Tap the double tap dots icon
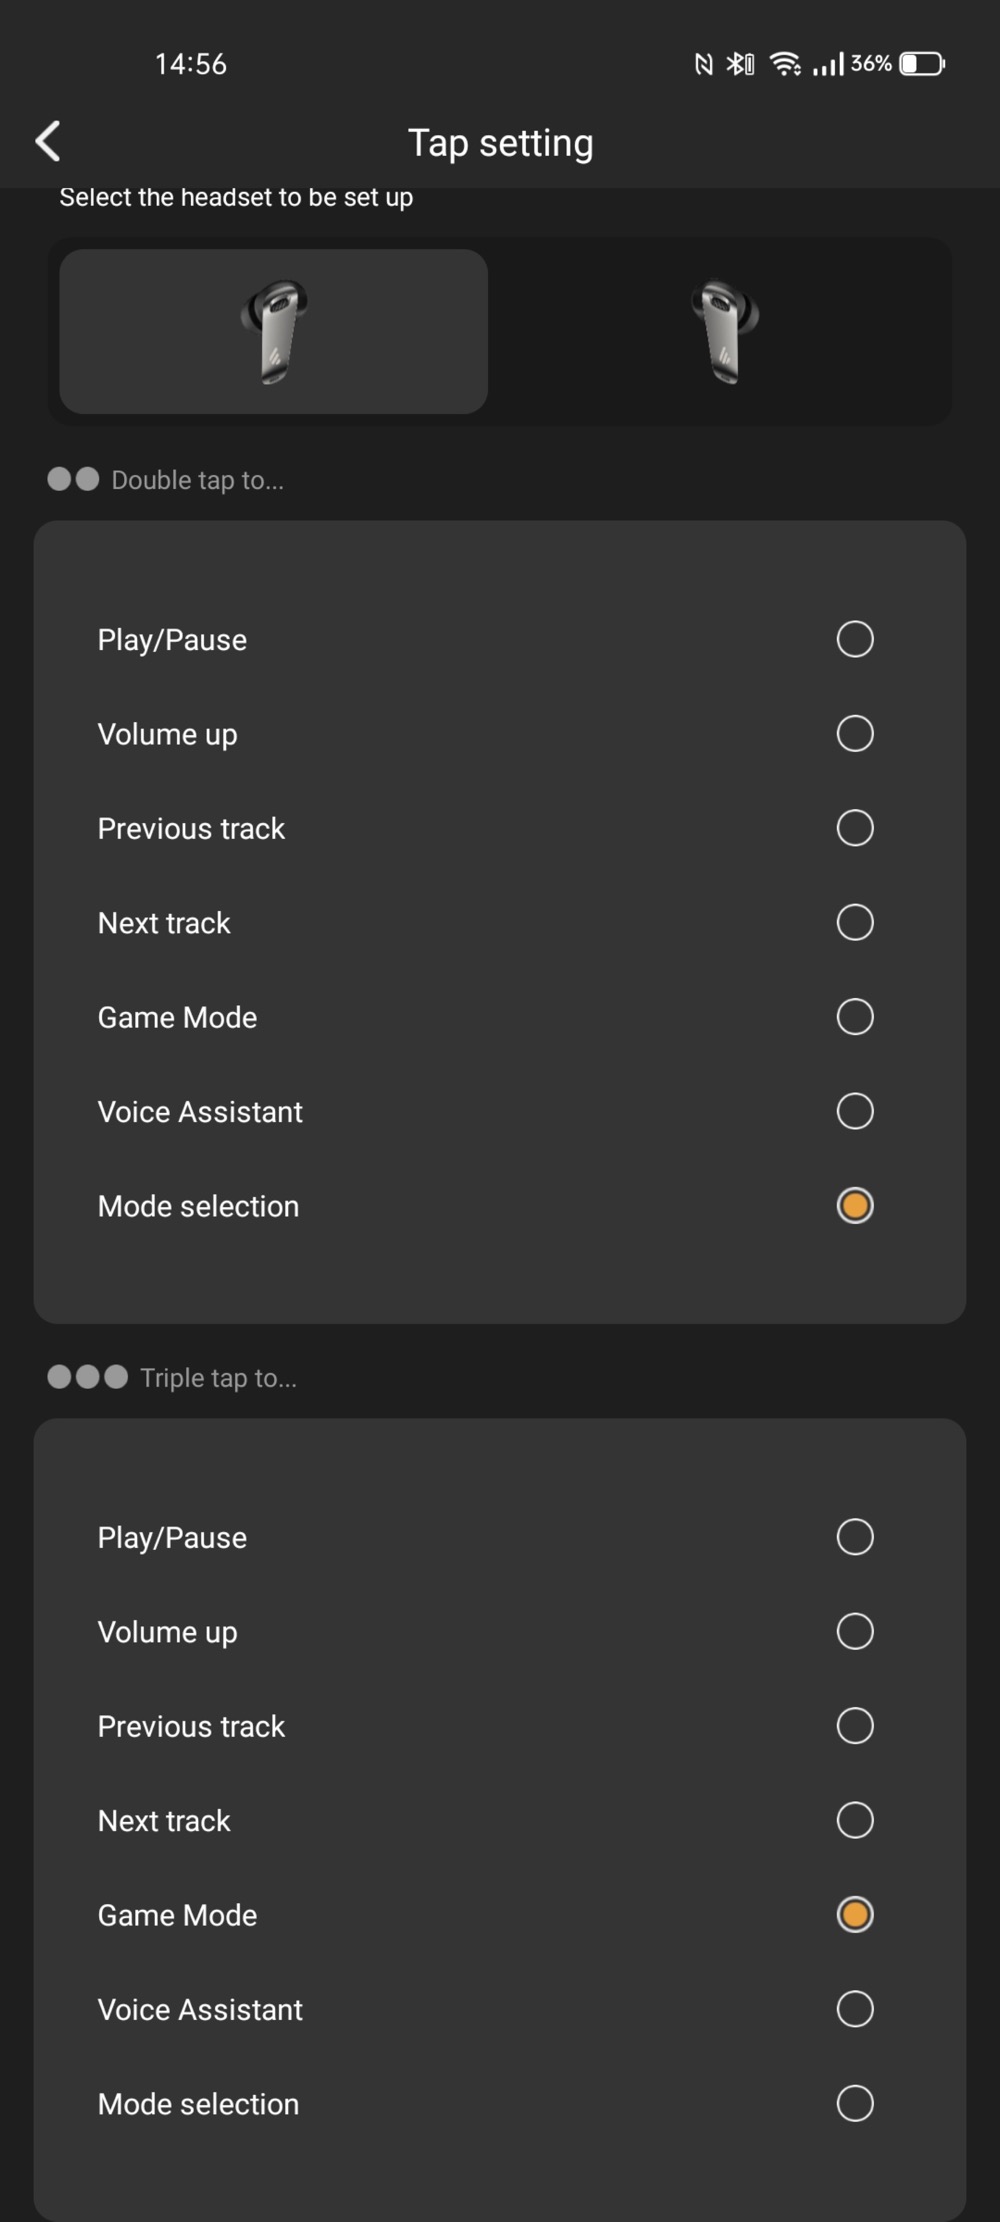 pos(73,479)
